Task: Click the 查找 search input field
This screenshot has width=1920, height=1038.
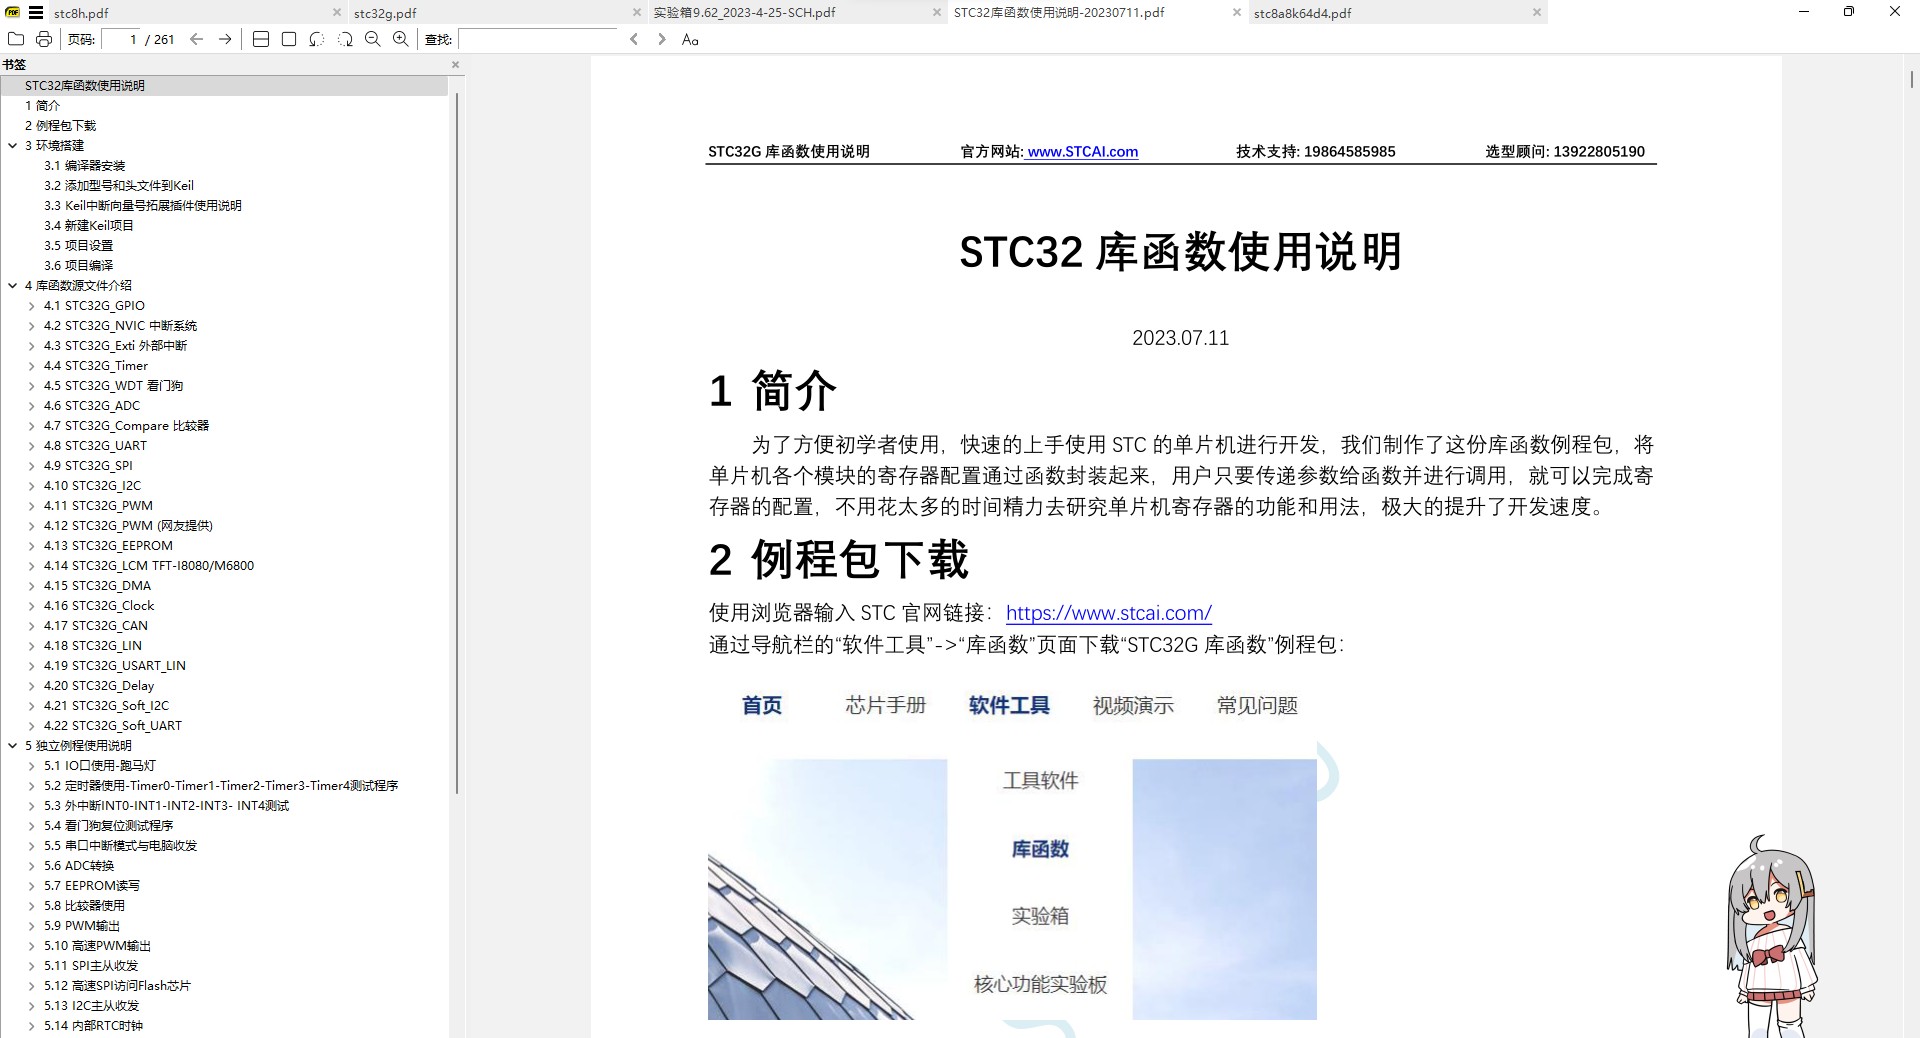Action: pos(538,39)
